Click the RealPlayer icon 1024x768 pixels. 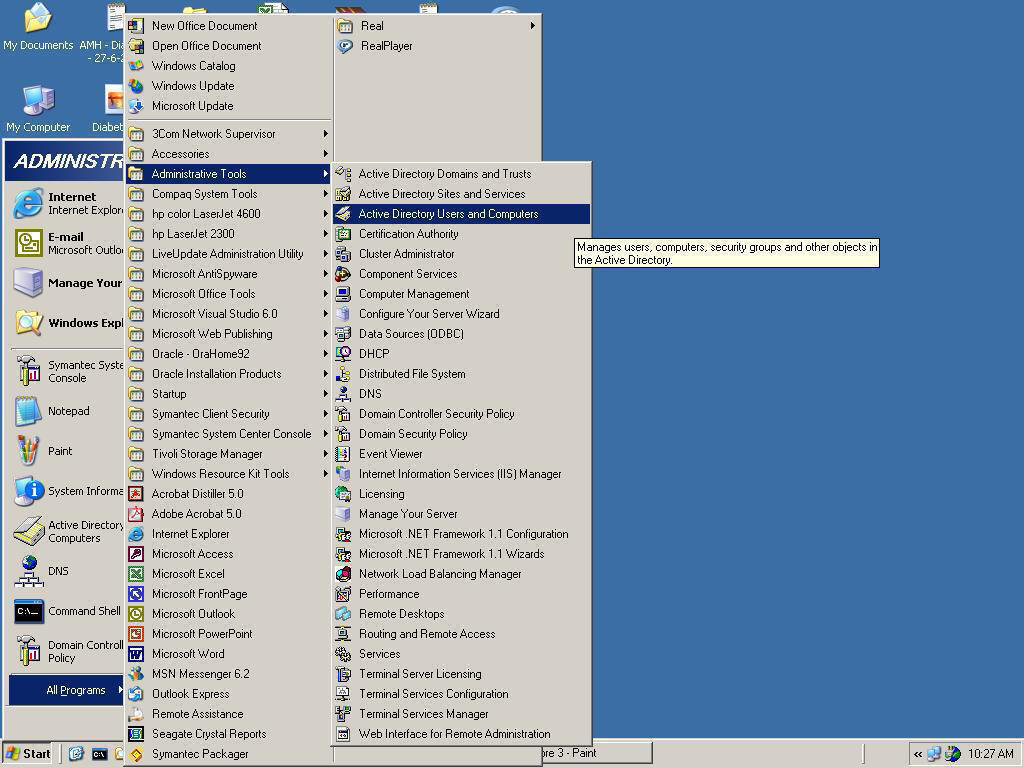pos(345,46)
